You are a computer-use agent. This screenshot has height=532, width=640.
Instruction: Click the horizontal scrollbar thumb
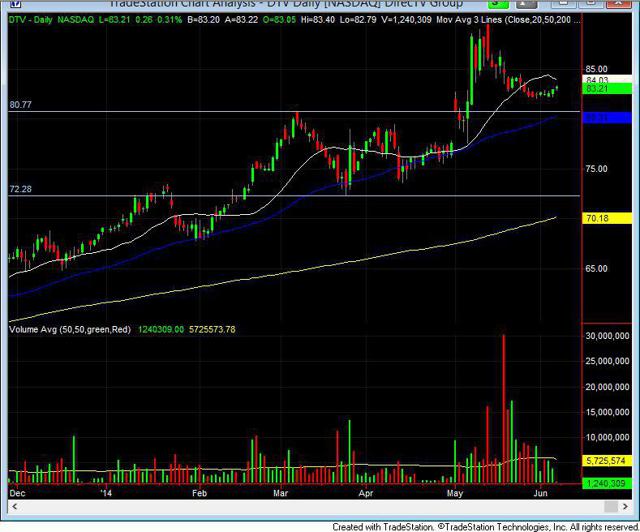pyautogui.click(x=611, y=507)
